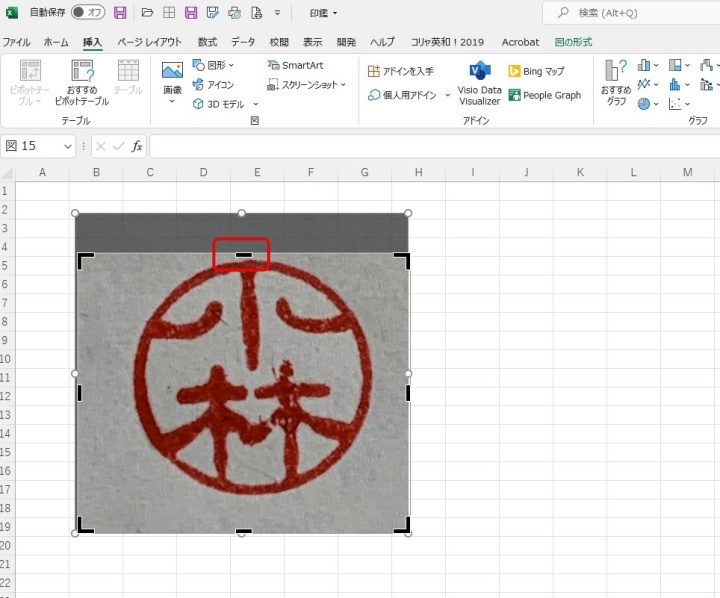Toggle the AutoSave switch
Image resolution: width=720 pixels, height=598 pixels.
click(88, 12)
